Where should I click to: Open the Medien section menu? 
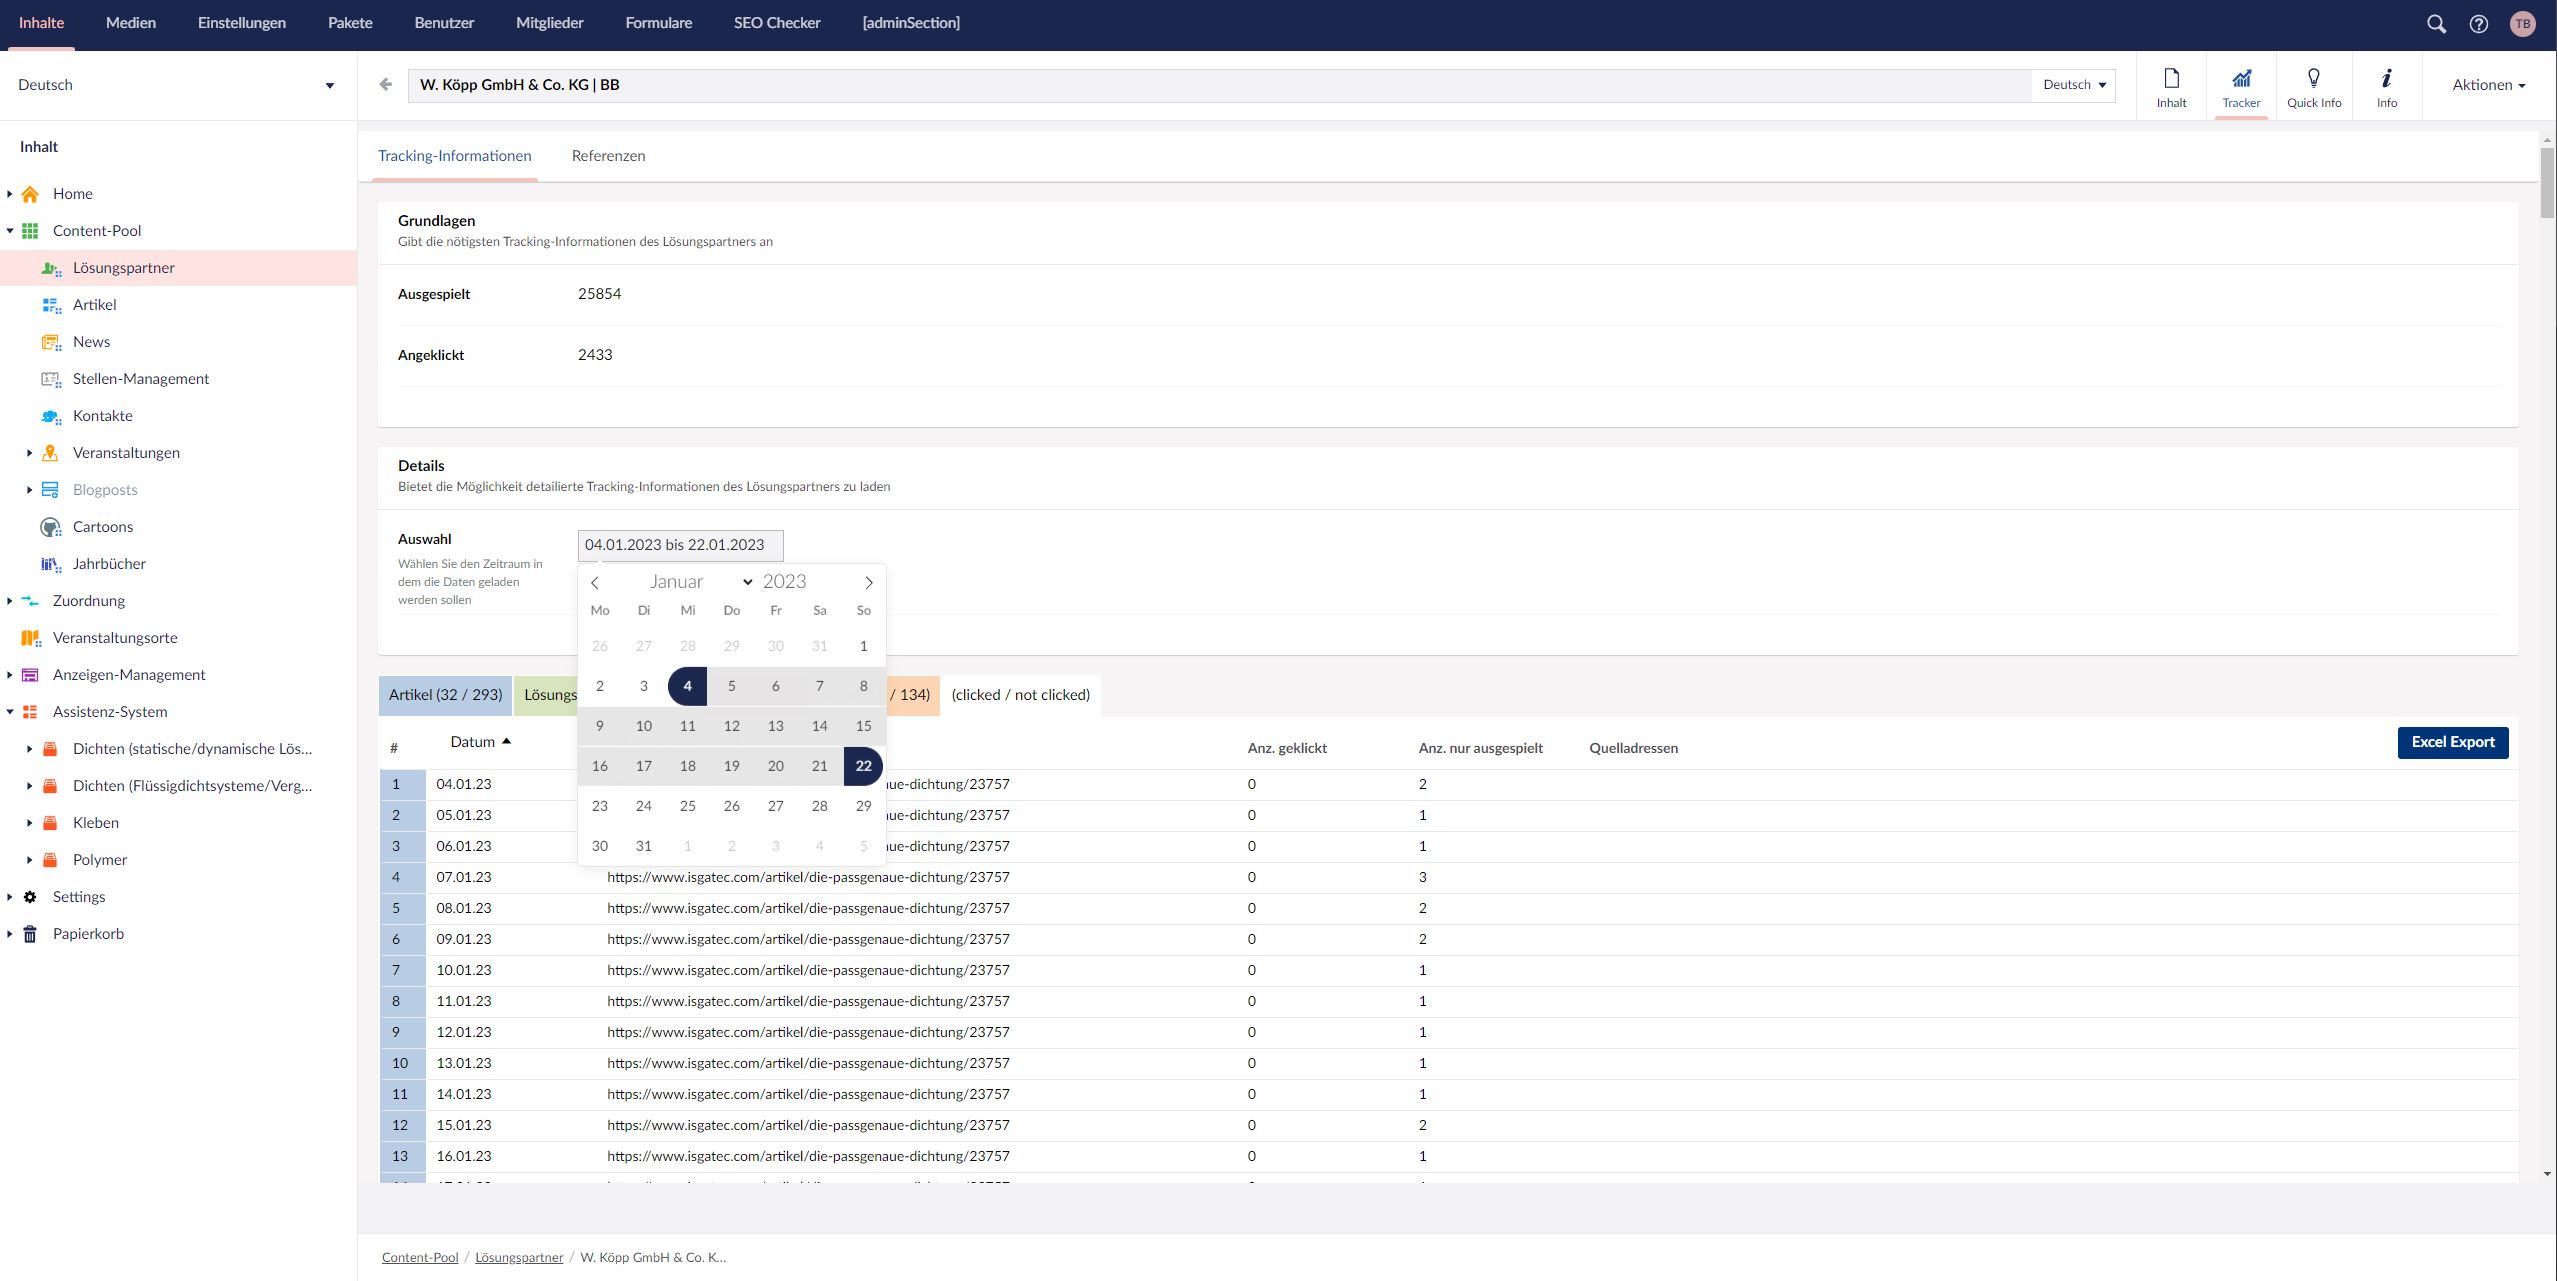click(131, 23)
